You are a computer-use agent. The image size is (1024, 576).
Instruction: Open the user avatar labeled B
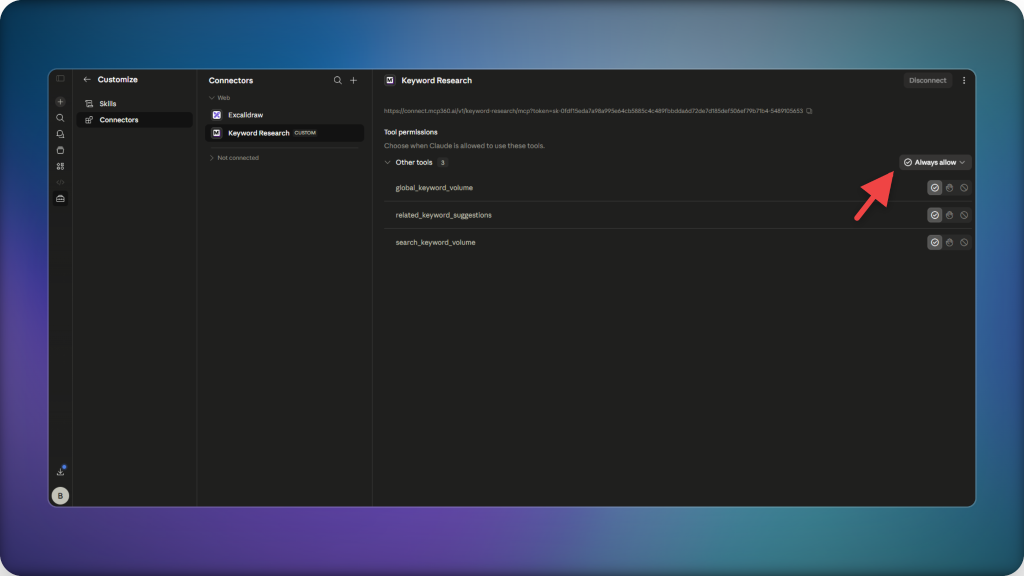pyautogui.click(x=60, y=496)
